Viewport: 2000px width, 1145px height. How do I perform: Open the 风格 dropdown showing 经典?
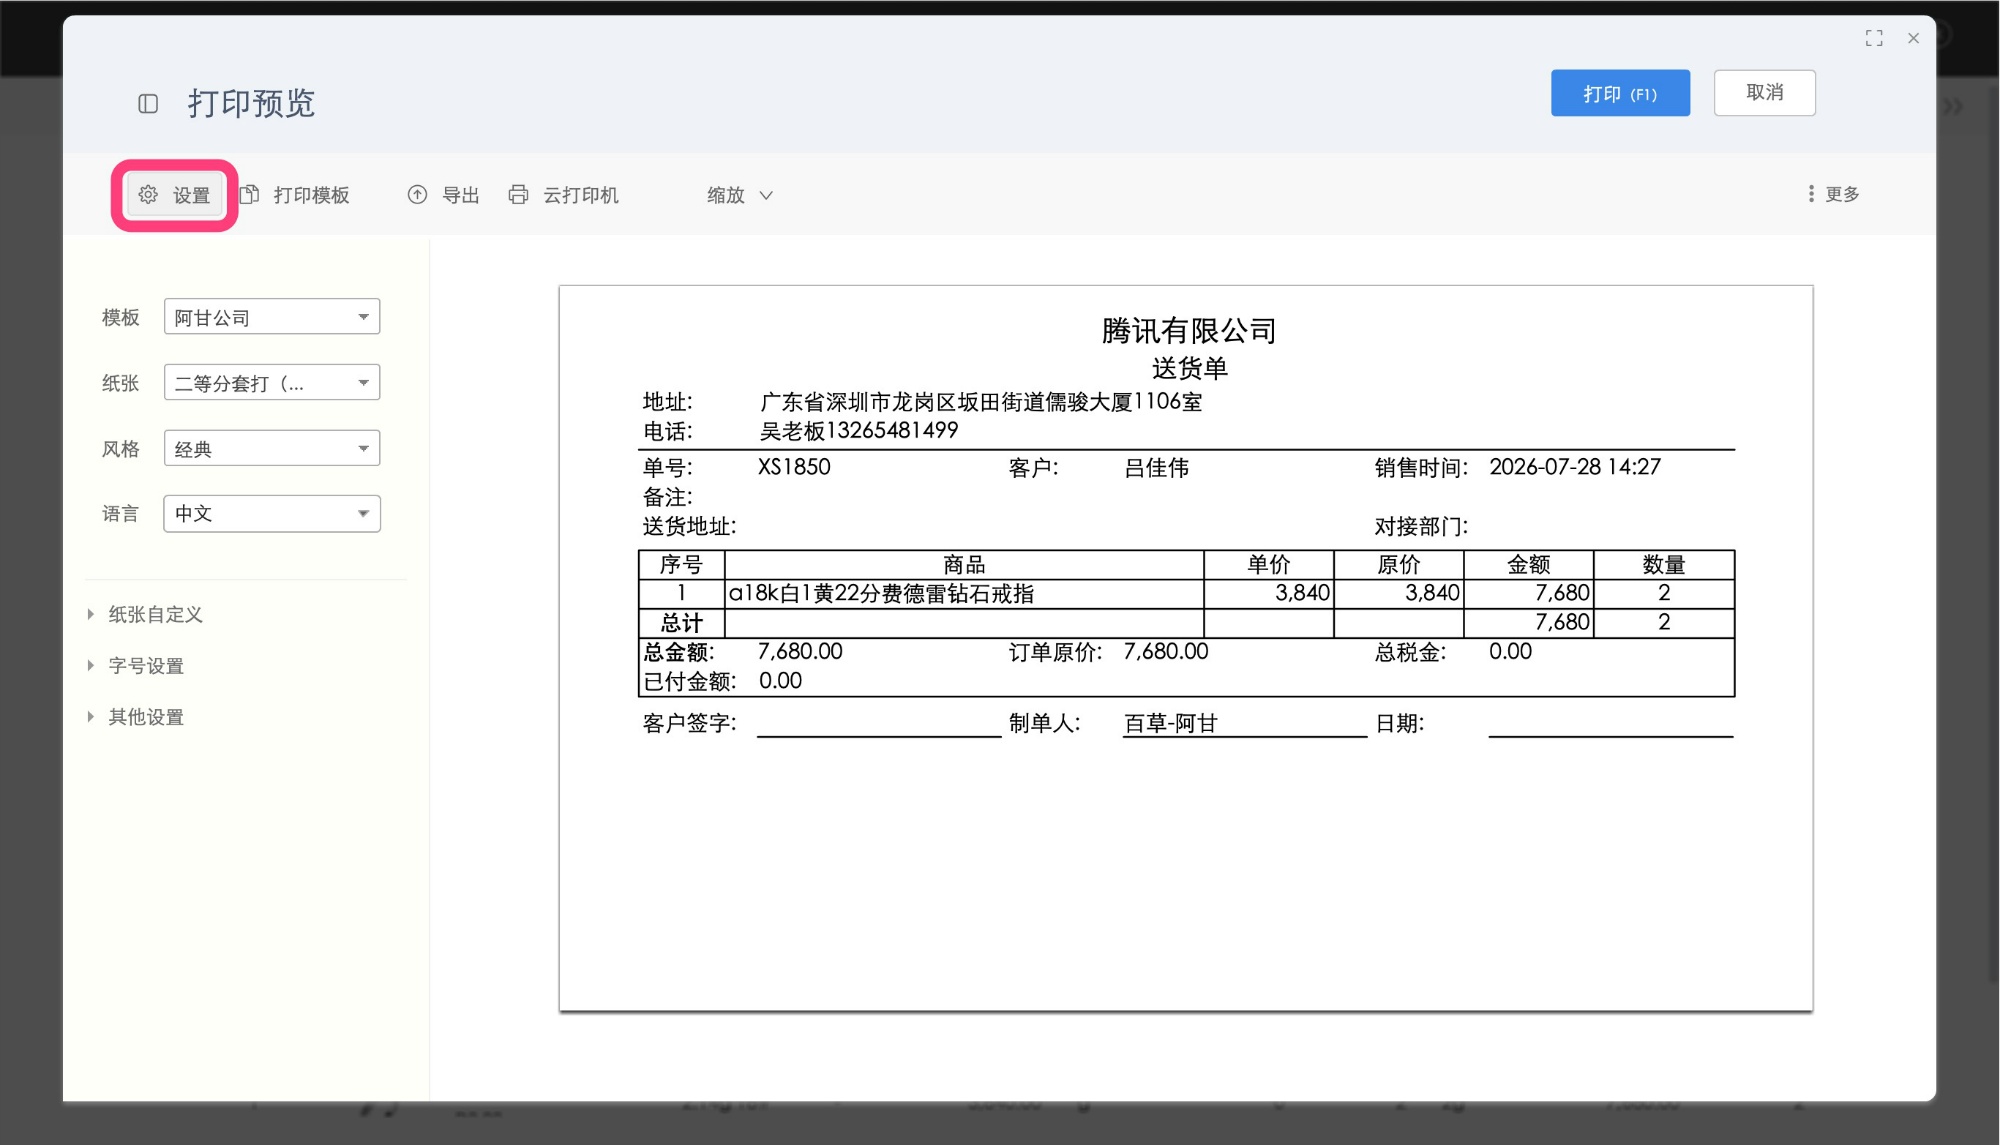point(272,449)
